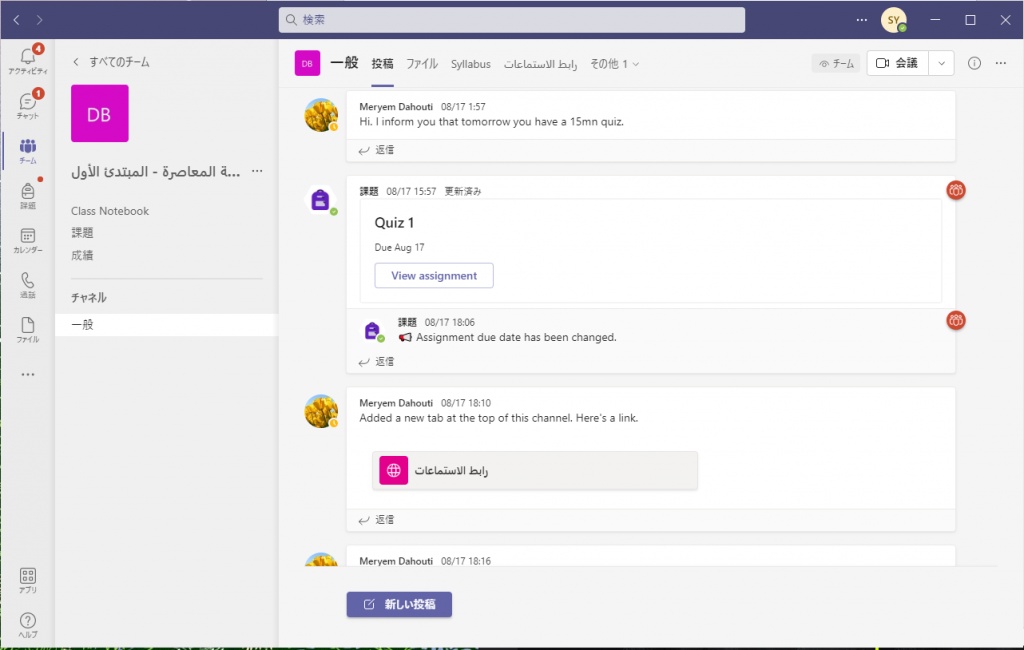
Task: Open more channel options ellipsis at top right
Action: coord(1000,63)
